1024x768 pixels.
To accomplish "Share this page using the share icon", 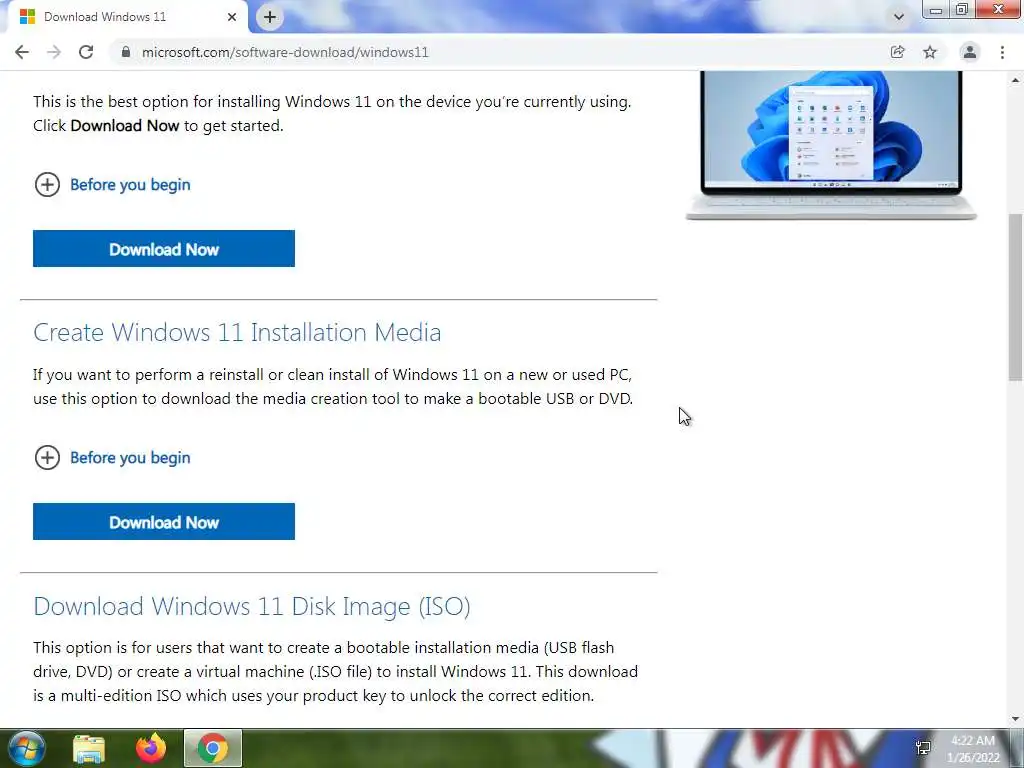I will click(x=897, y=52).
